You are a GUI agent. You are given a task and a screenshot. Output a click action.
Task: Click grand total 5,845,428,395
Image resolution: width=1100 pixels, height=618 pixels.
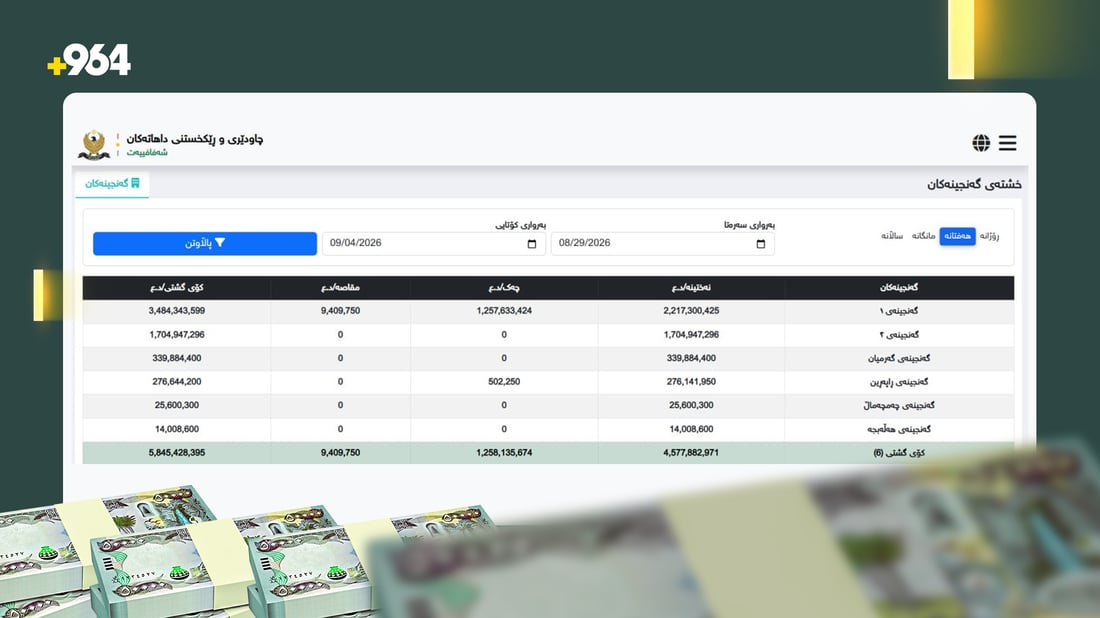[x=177, y=453]
